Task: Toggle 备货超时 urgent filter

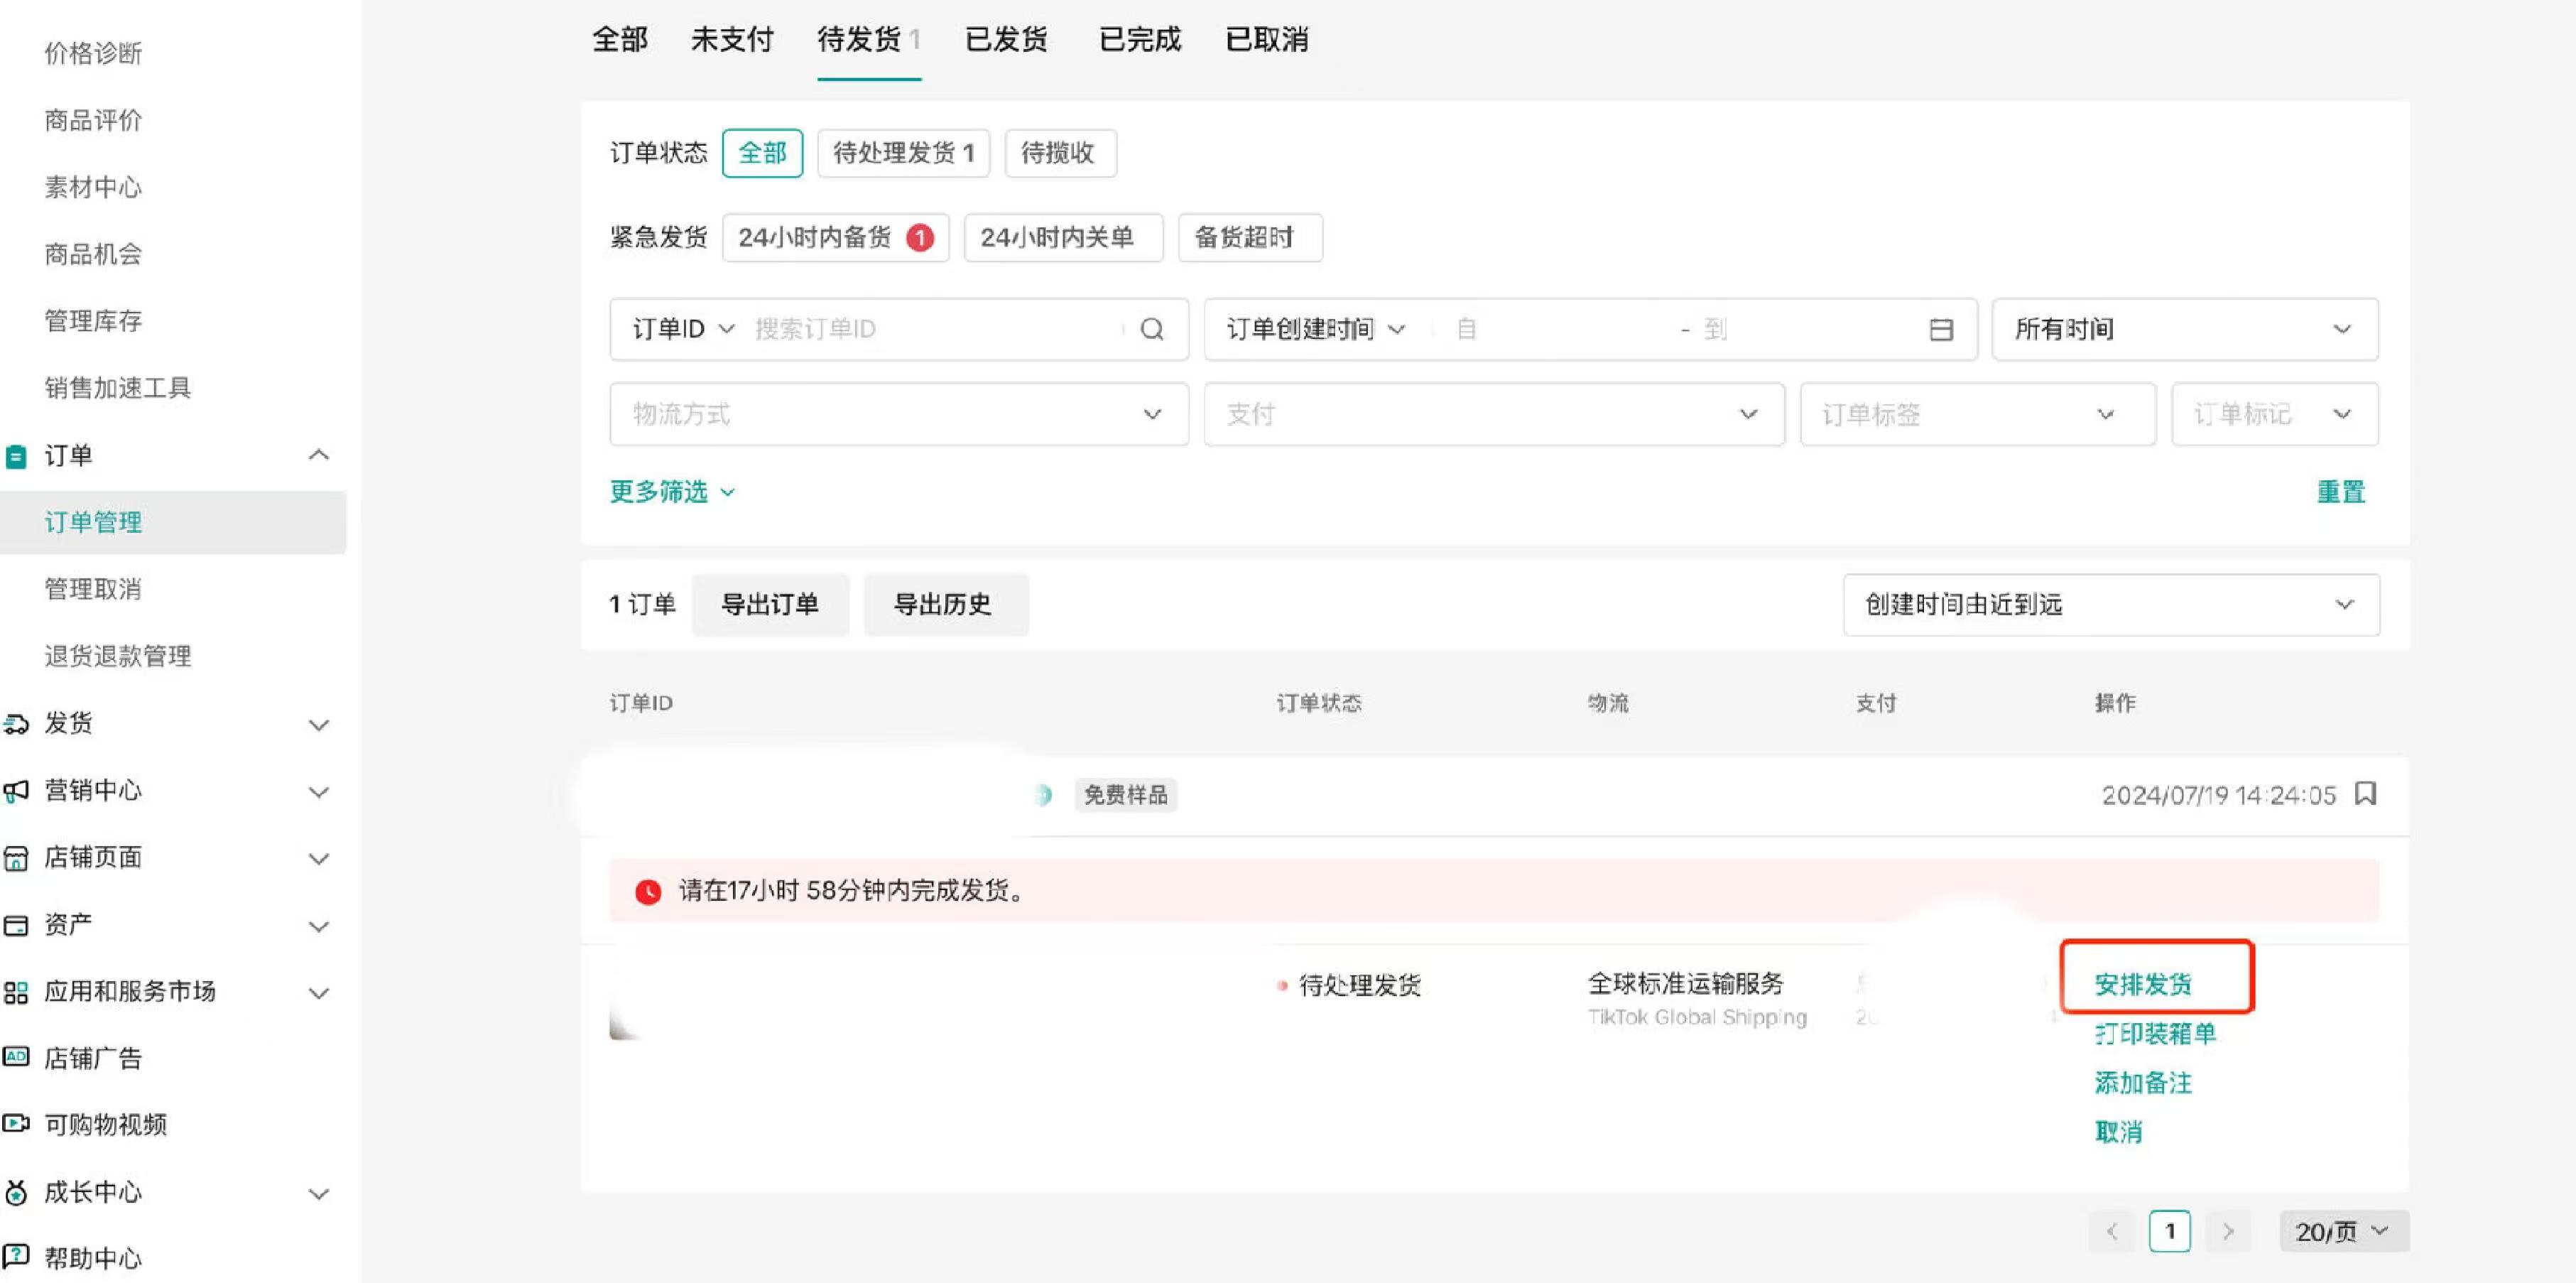Action: tap(1250, 238)
